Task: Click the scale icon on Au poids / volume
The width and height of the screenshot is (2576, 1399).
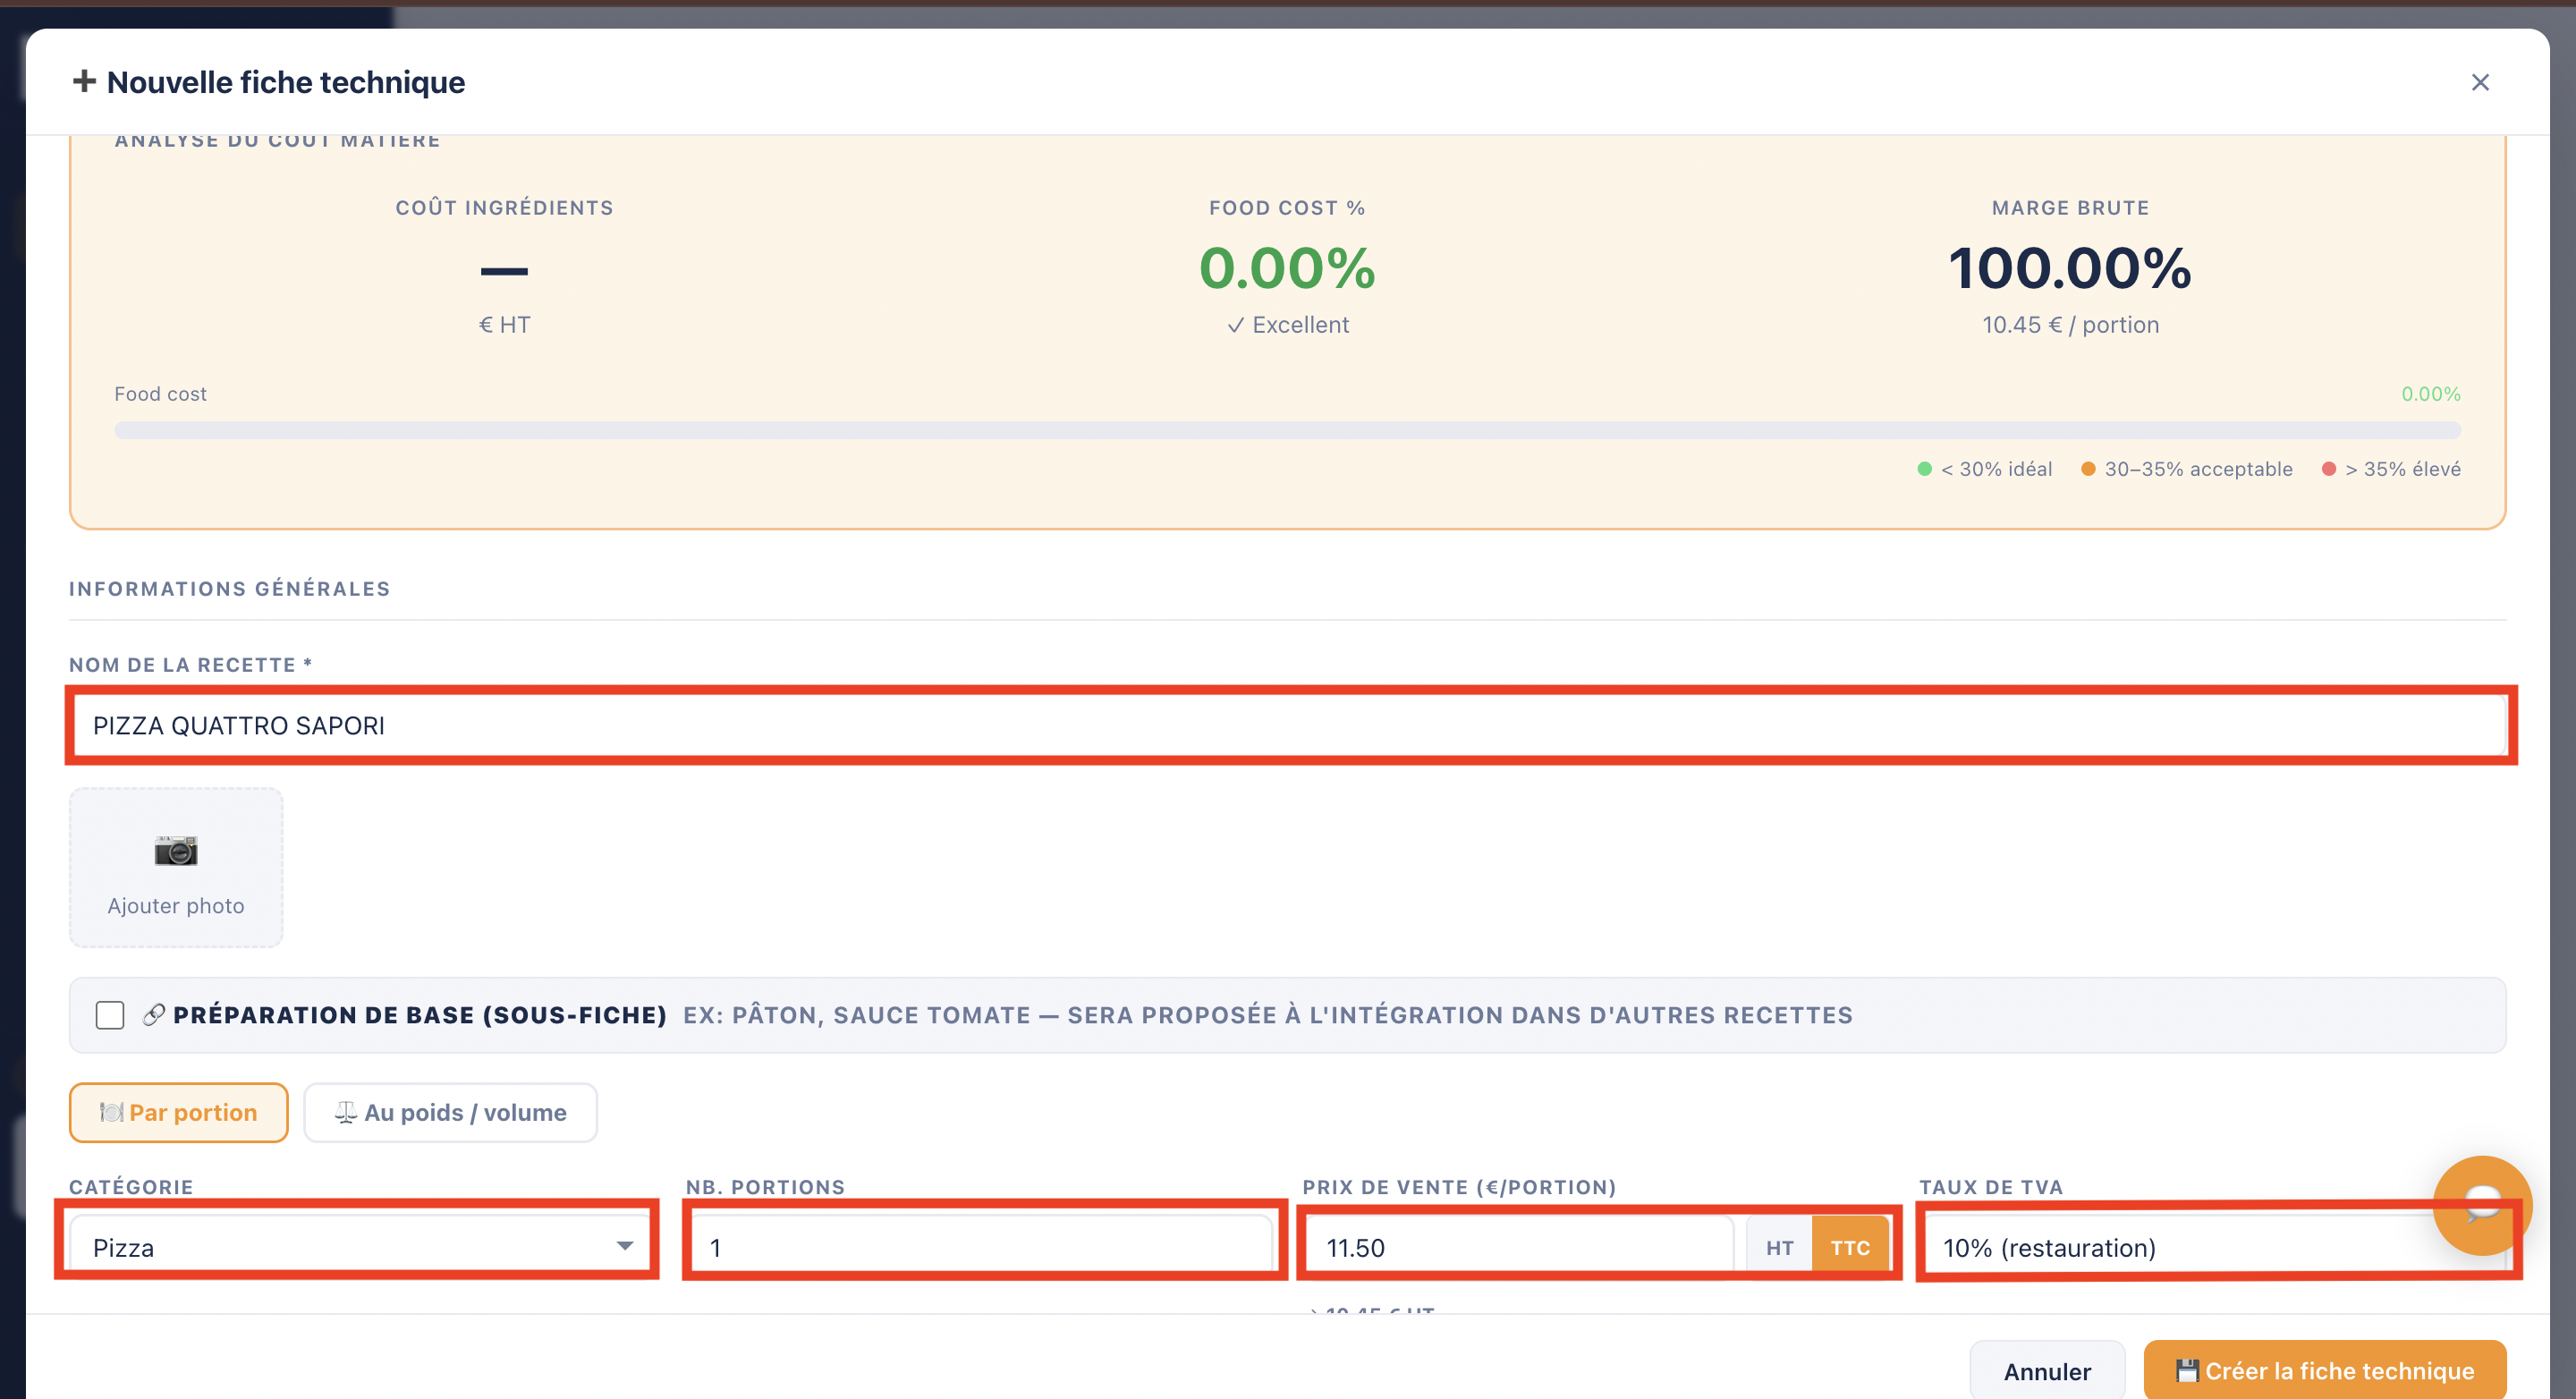Action: pyautogui.click(x=346, y=1112)
